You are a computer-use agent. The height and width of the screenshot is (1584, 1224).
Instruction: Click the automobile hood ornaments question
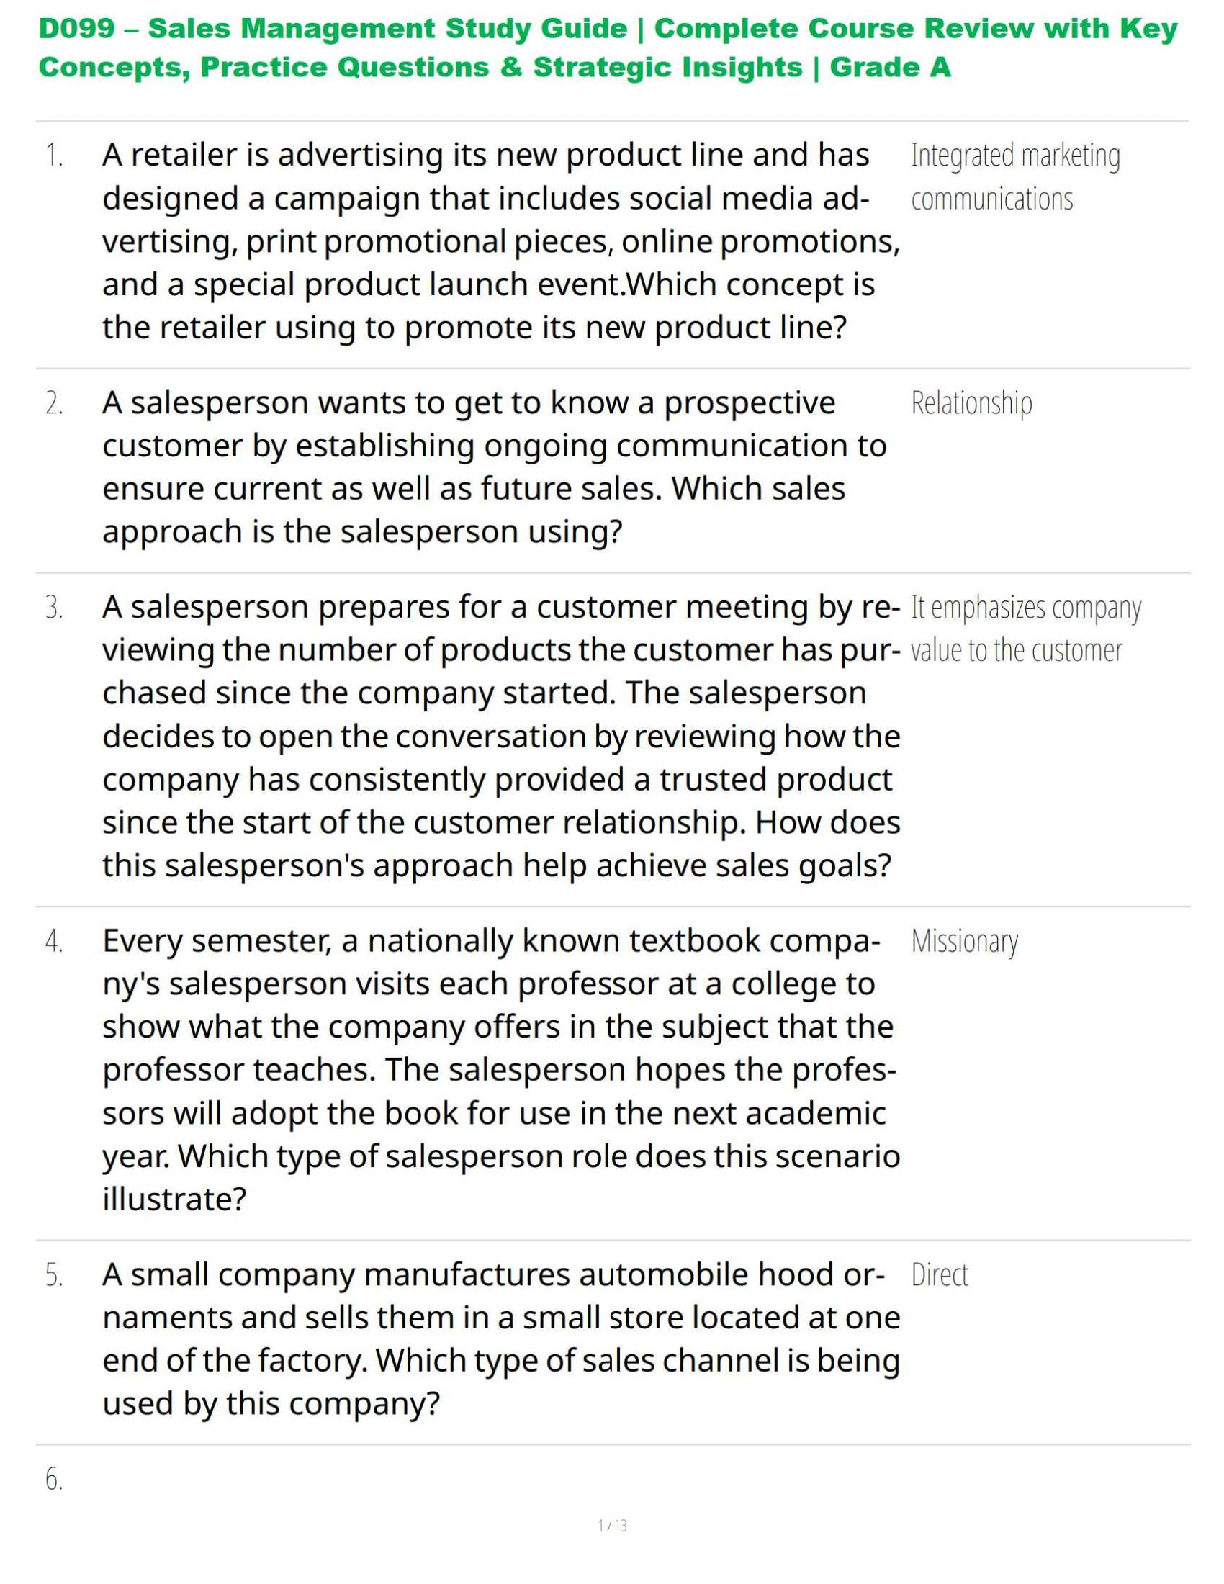[x=500, y=1338]
